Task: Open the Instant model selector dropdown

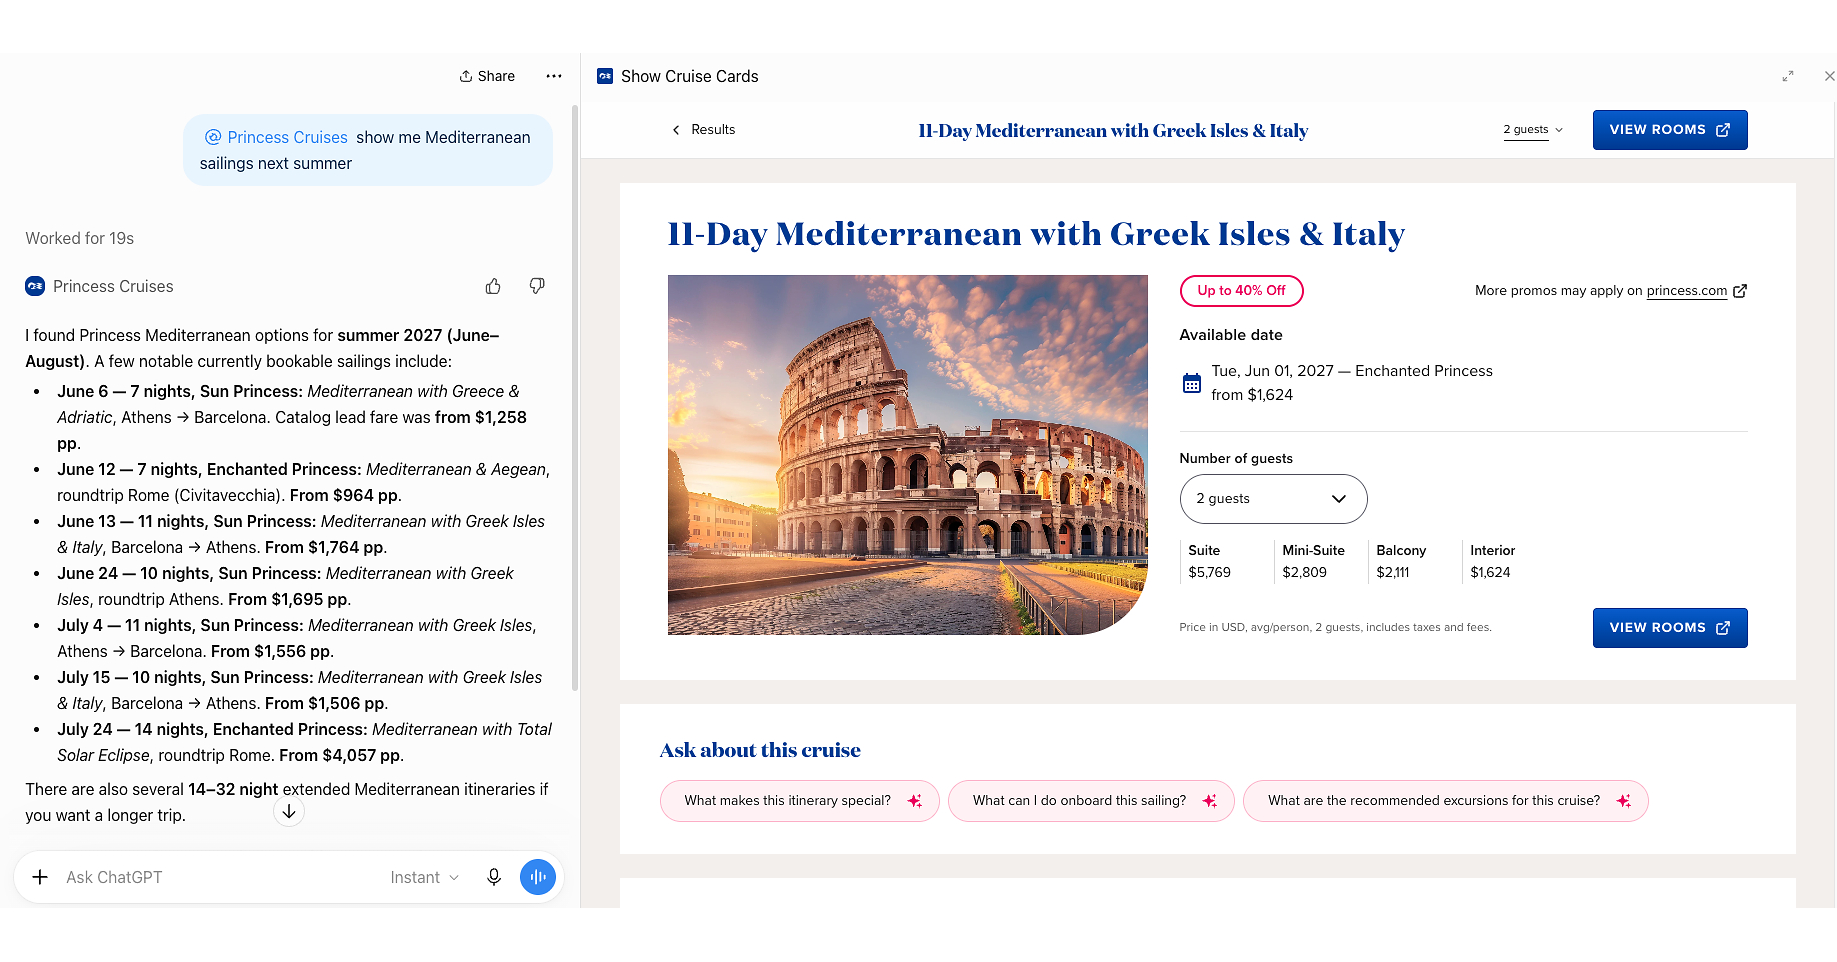Action: tap(425, 877)
